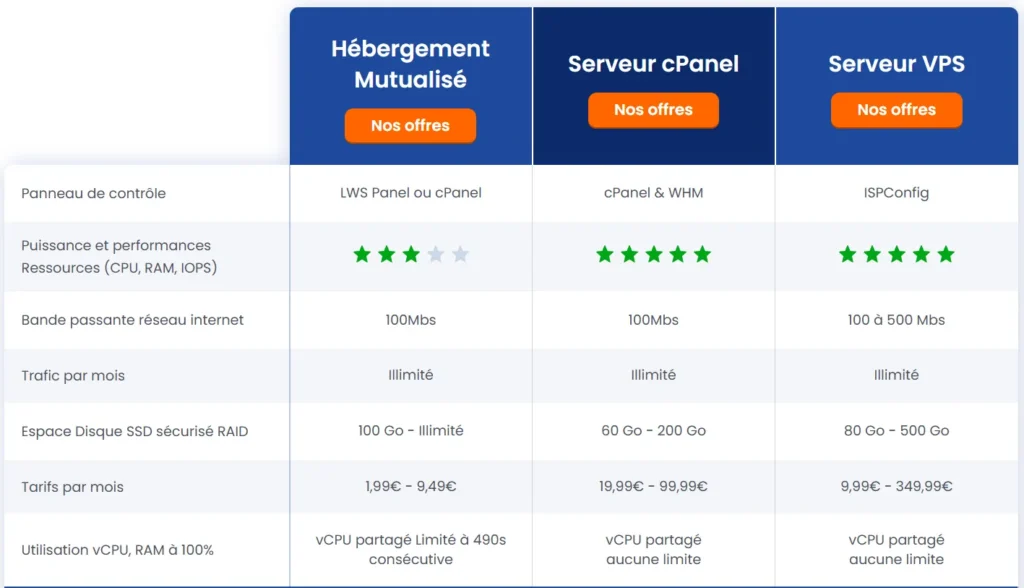Click the first gray star in Mutualisé rating

click(435, 255)
